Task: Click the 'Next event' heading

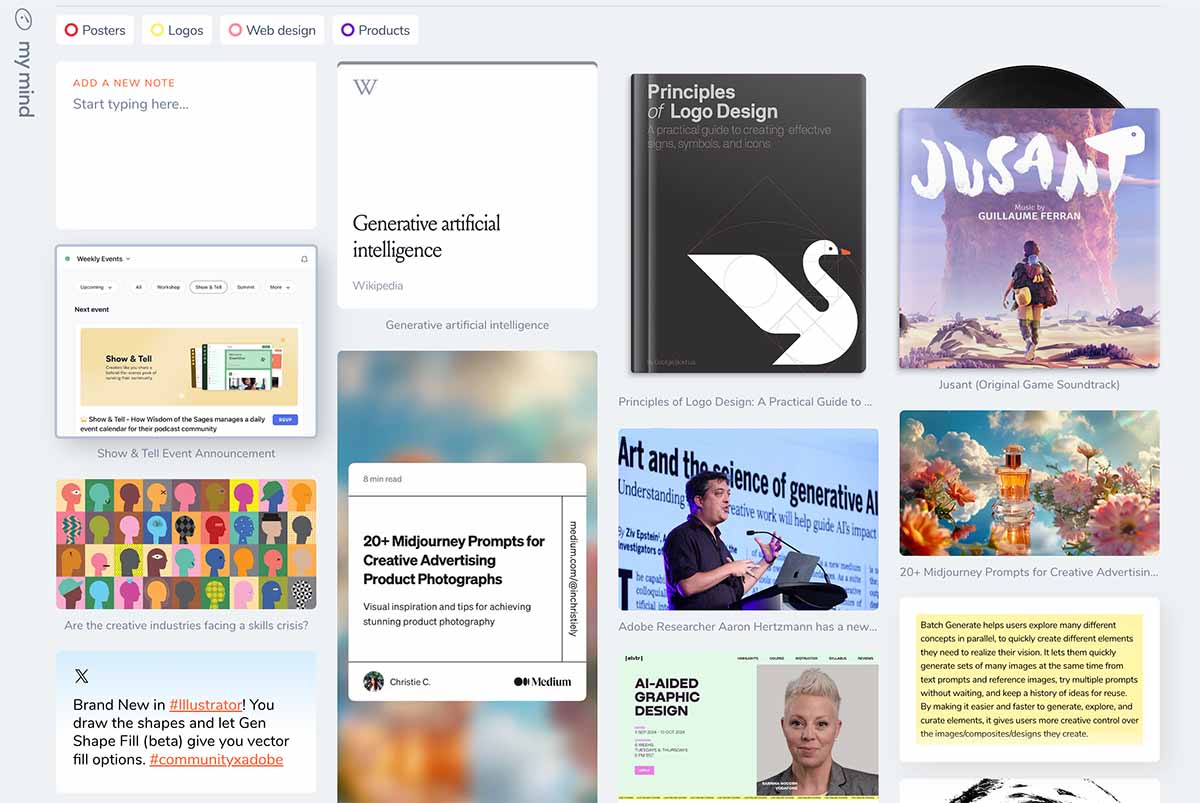Action: pyautogui.click(x=92, y=310)
